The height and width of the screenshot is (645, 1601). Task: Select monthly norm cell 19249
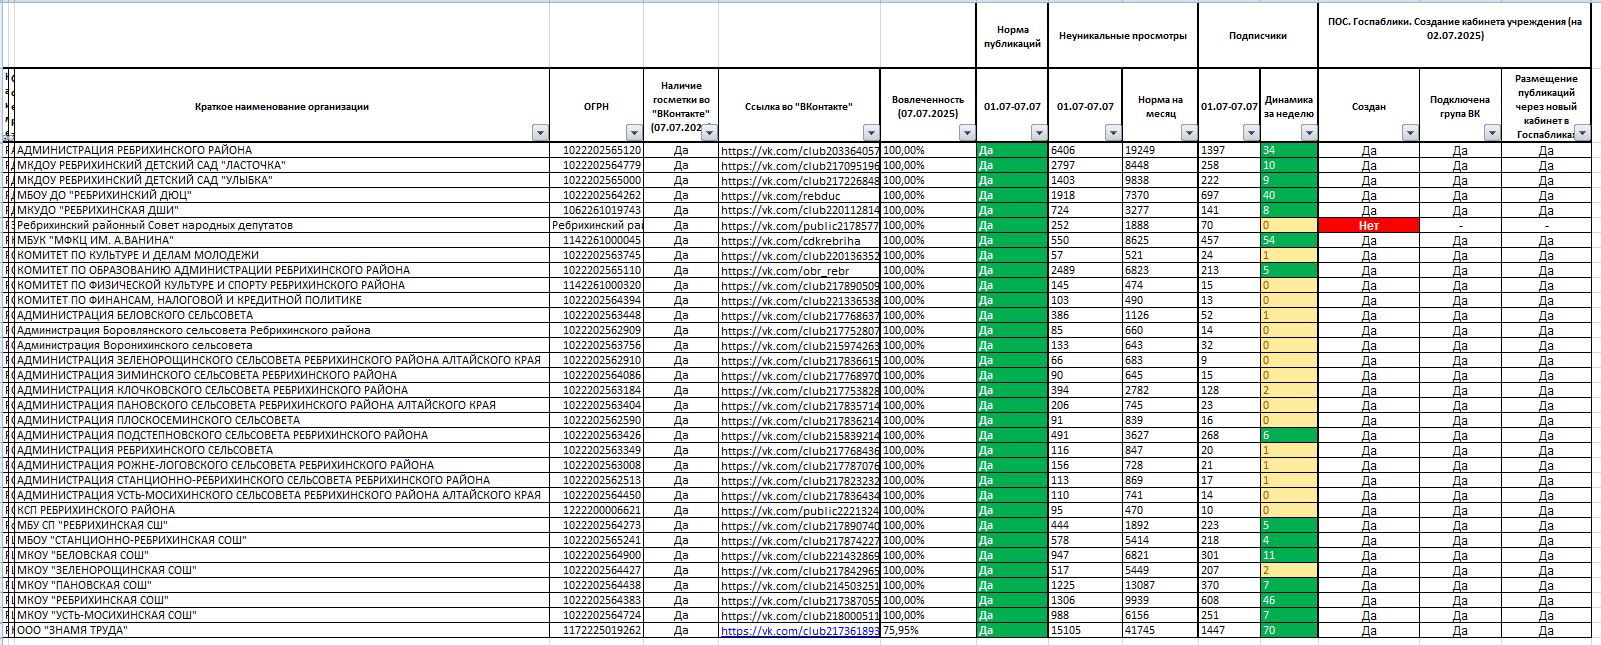pyautogui.click(x=1161, y=151)
